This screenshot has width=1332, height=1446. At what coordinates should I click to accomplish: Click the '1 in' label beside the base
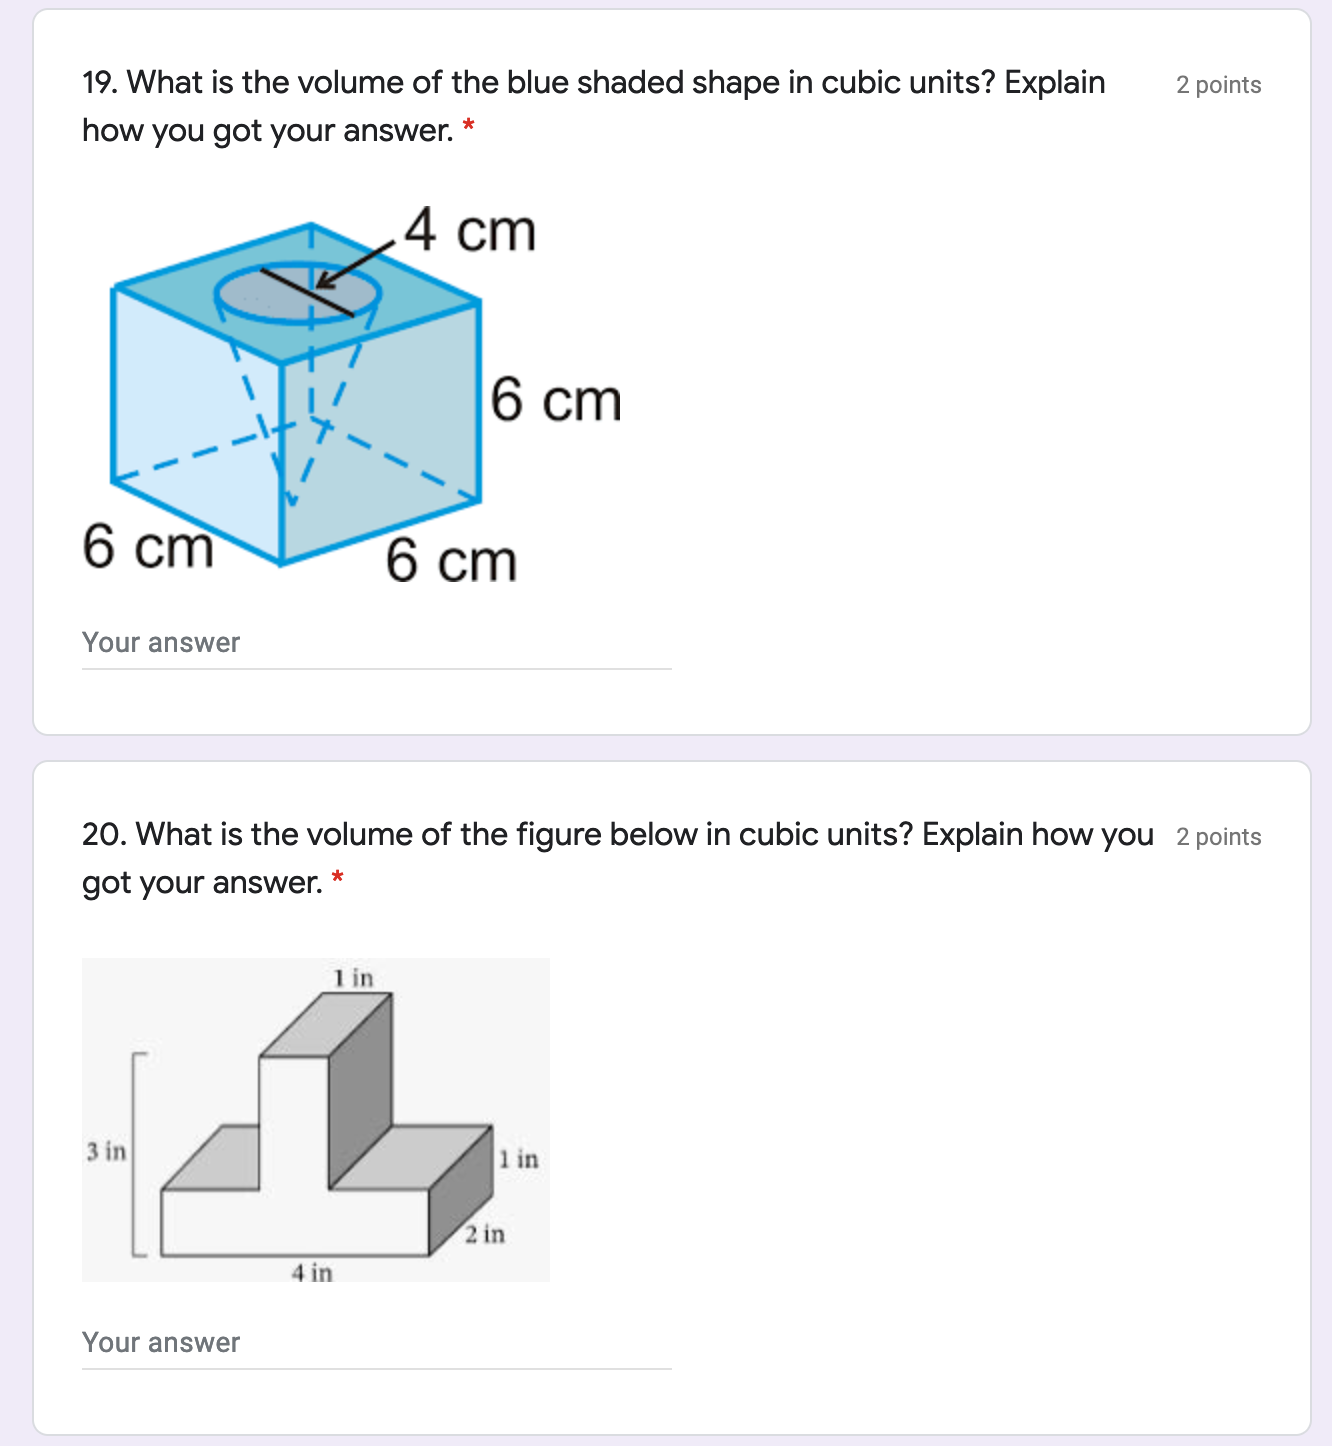coord(519,1159)
